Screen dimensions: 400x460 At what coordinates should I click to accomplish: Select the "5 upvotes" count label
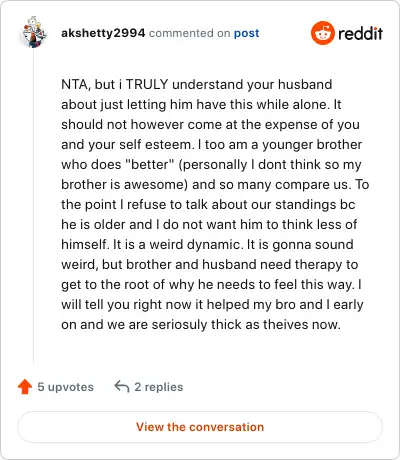click(x=65, y=387)
